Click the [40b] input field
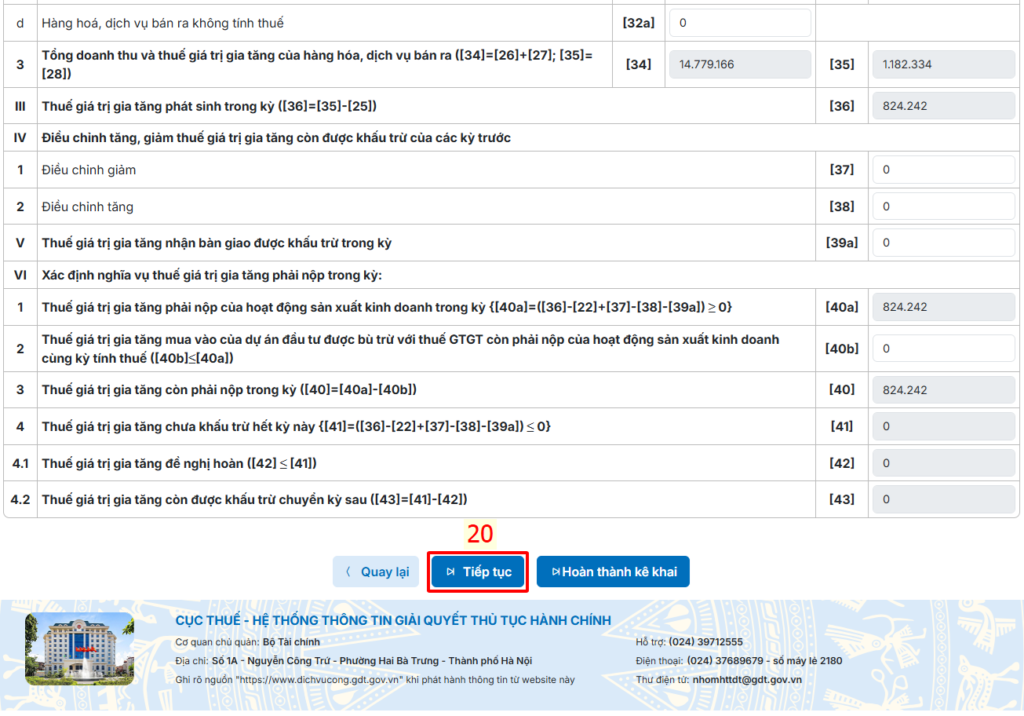The image size is (1024, 716). [x=943, y=349]
